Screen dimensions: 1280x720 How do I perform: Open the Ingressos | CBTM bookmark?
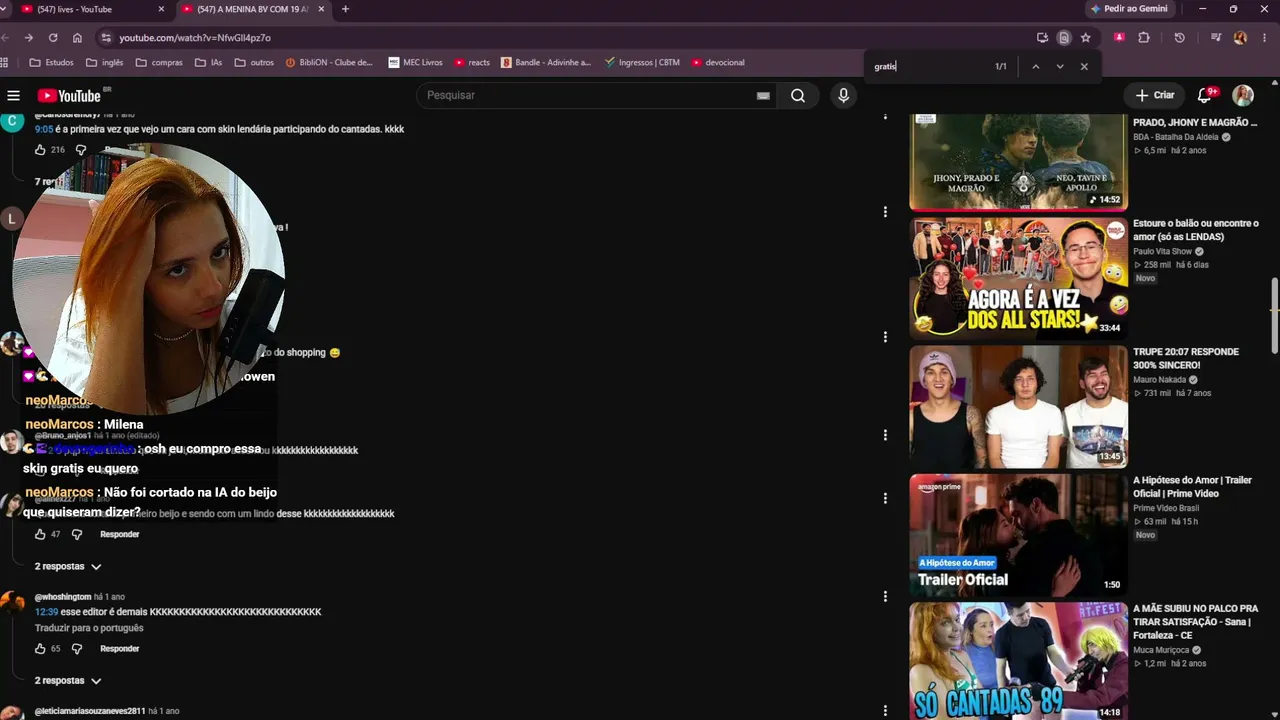click(x=642, y=62)
